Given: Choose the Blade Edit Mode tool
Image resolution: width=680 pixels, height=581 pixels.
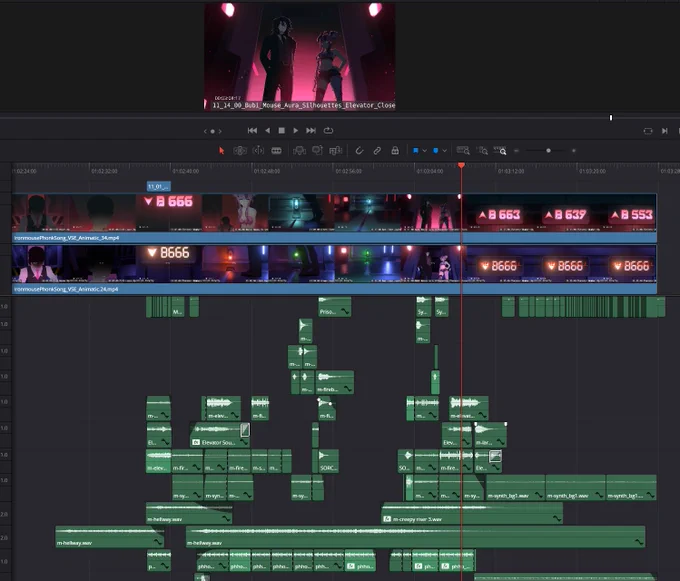Looking at the screenshot, I should [x=276, y=150].
